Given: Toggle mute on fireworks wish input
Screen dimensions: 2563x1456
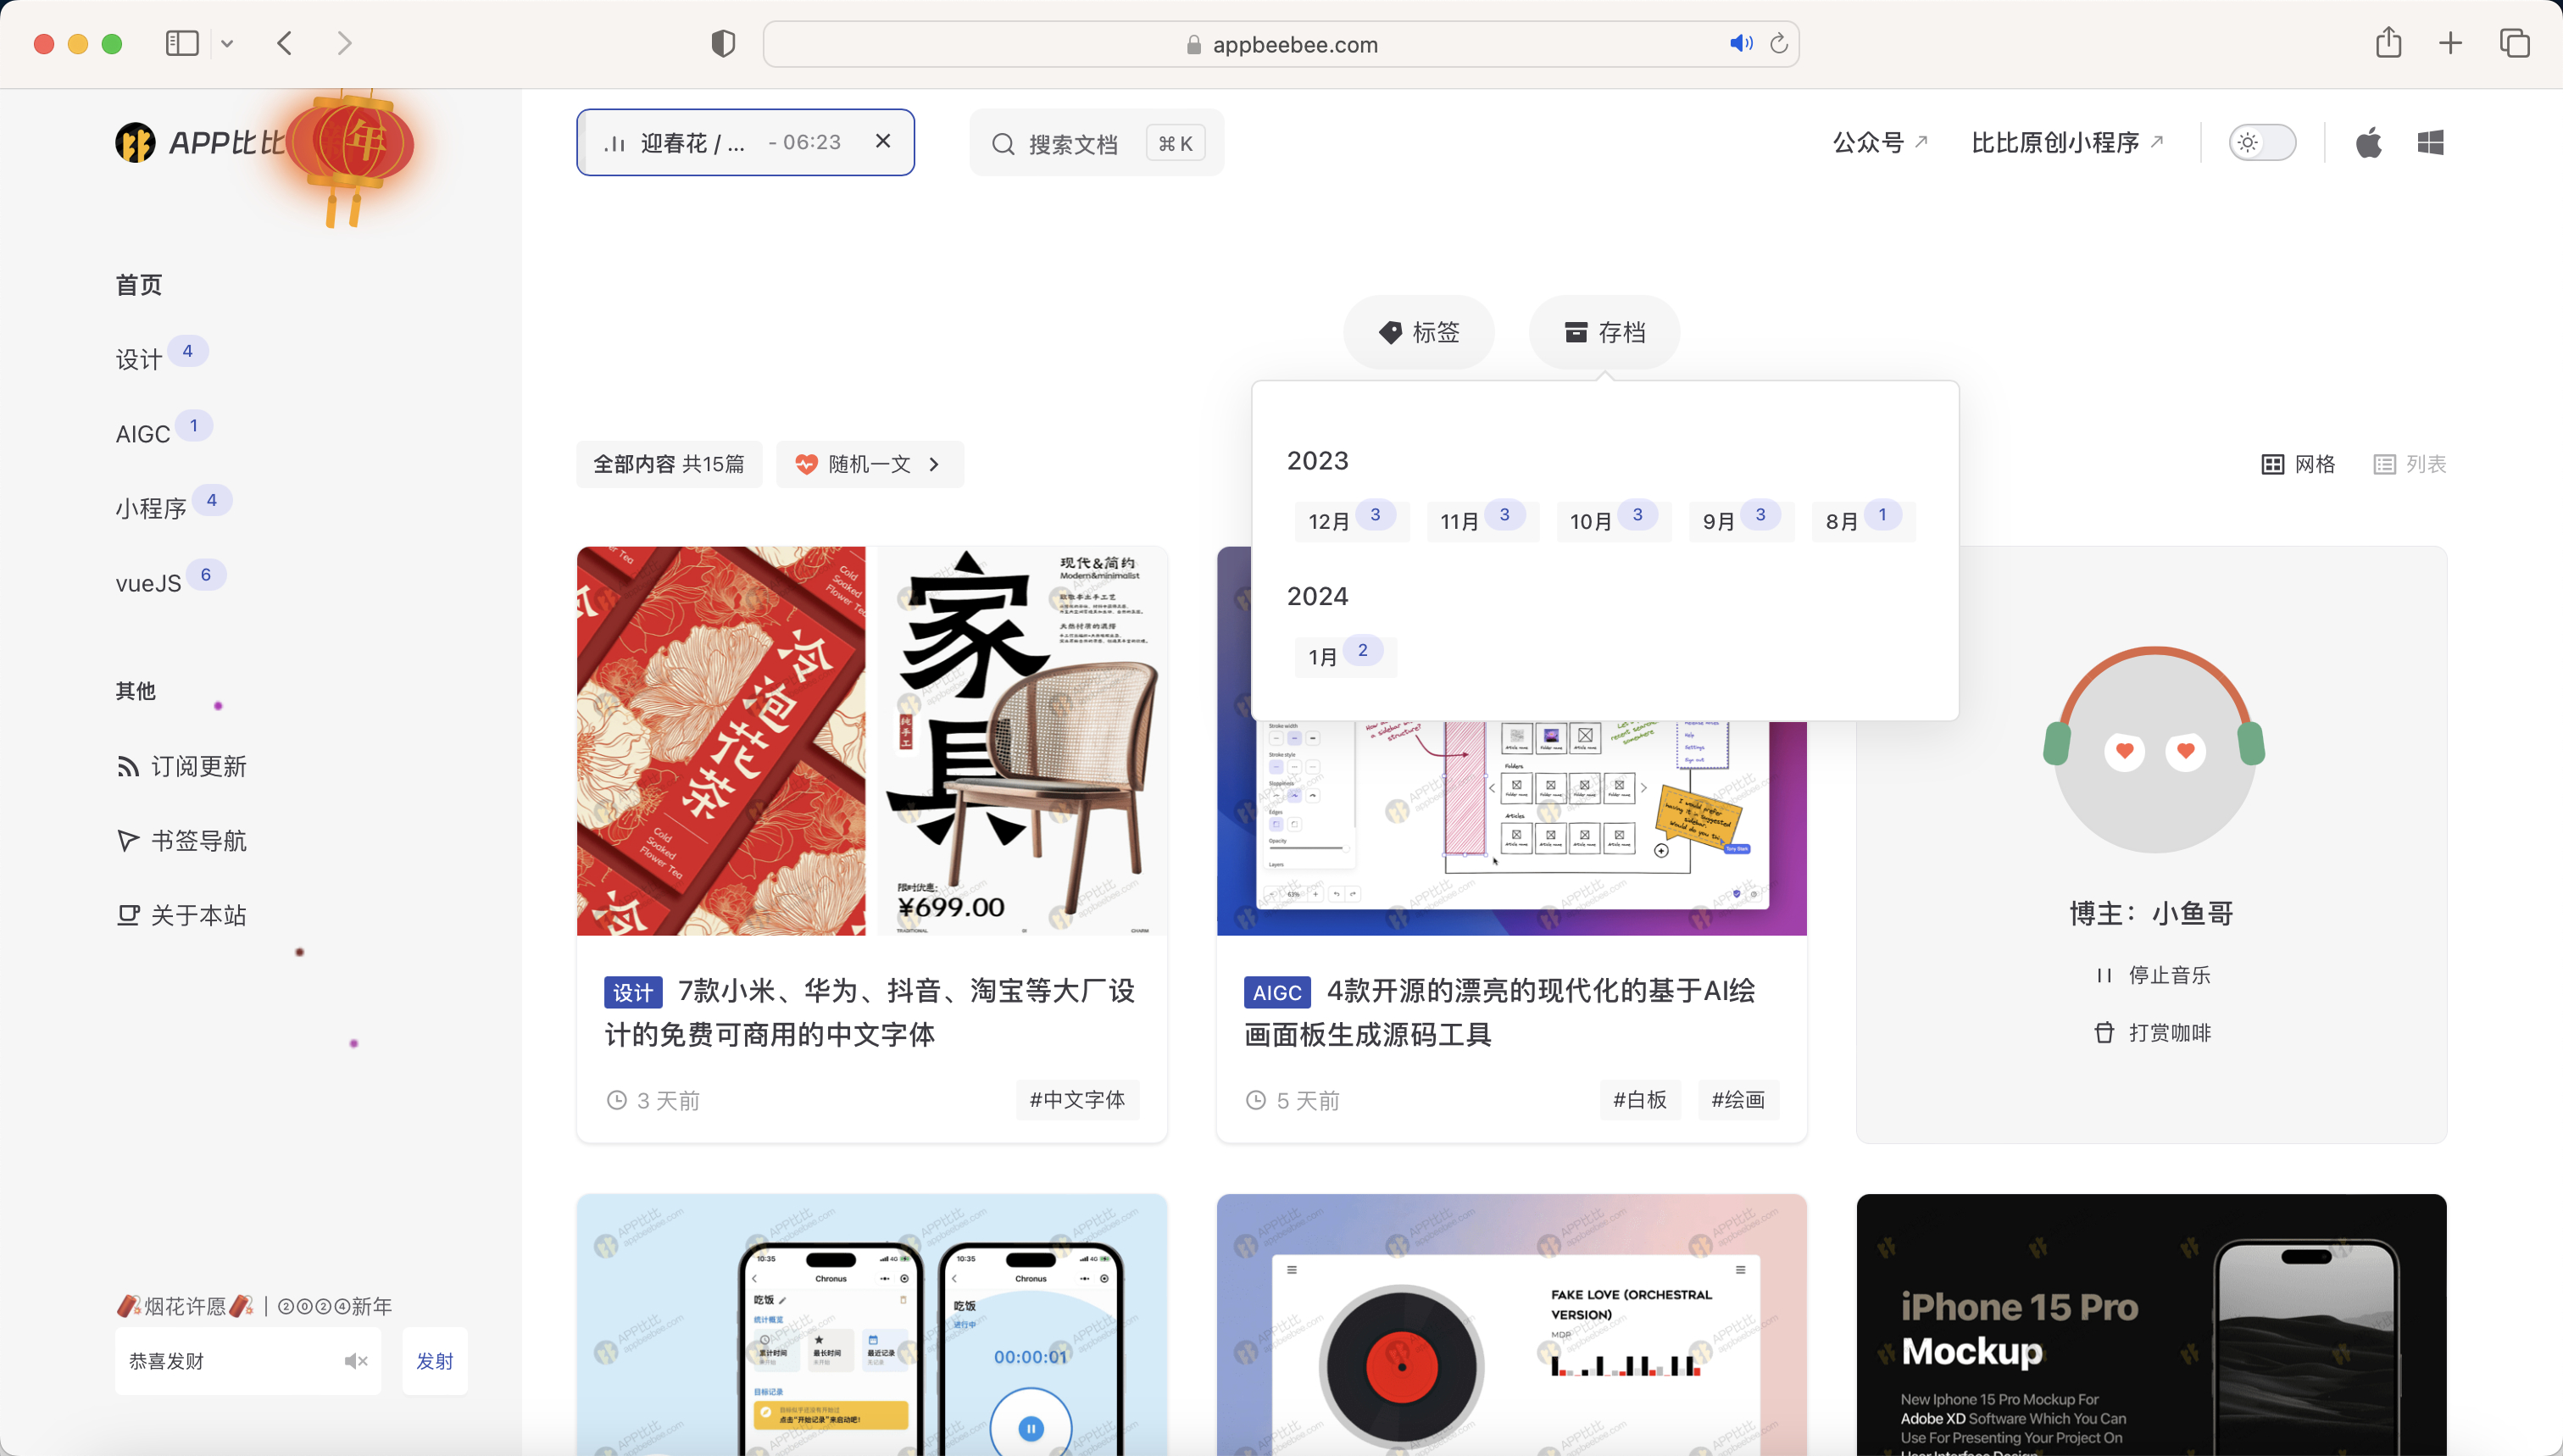Looking at the screenshot, I should click(356, 1361).
